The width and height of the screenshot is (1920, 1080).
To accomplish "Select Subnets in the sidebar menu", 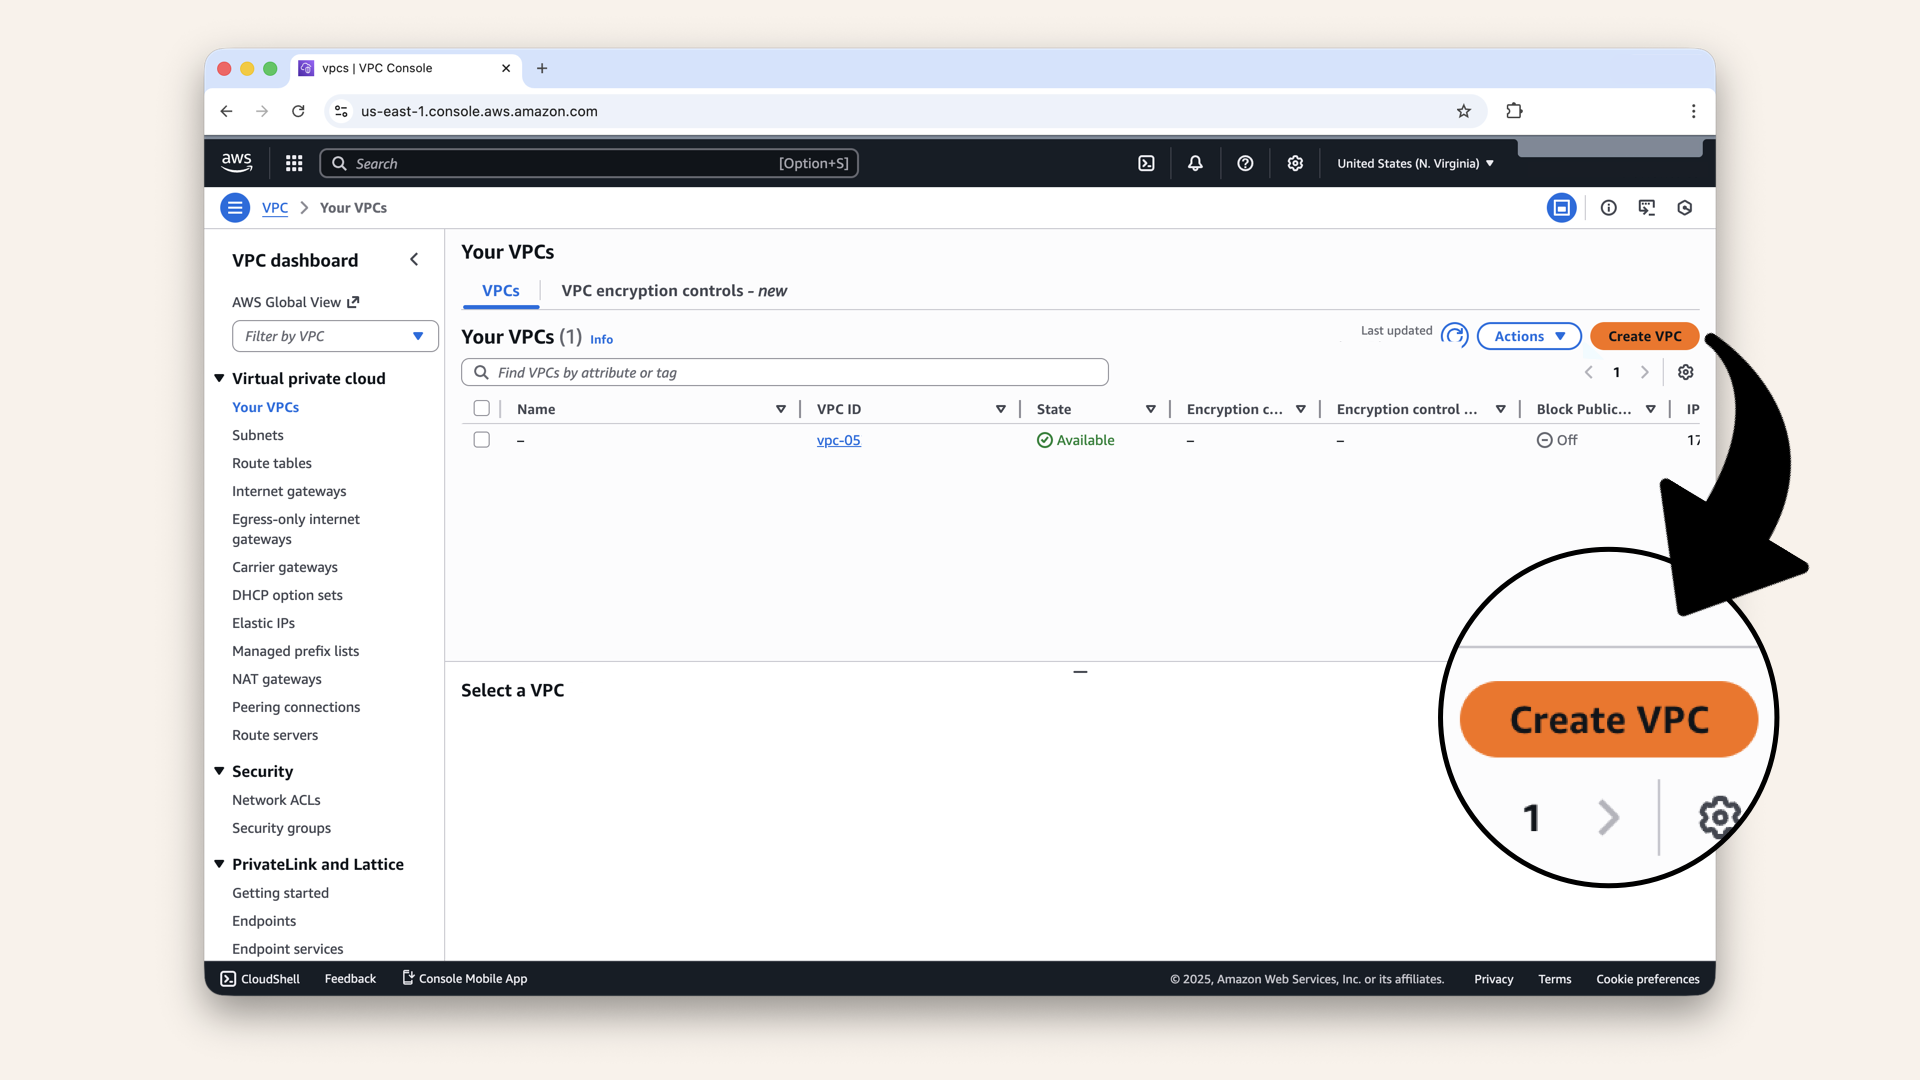I will point(257,435).
